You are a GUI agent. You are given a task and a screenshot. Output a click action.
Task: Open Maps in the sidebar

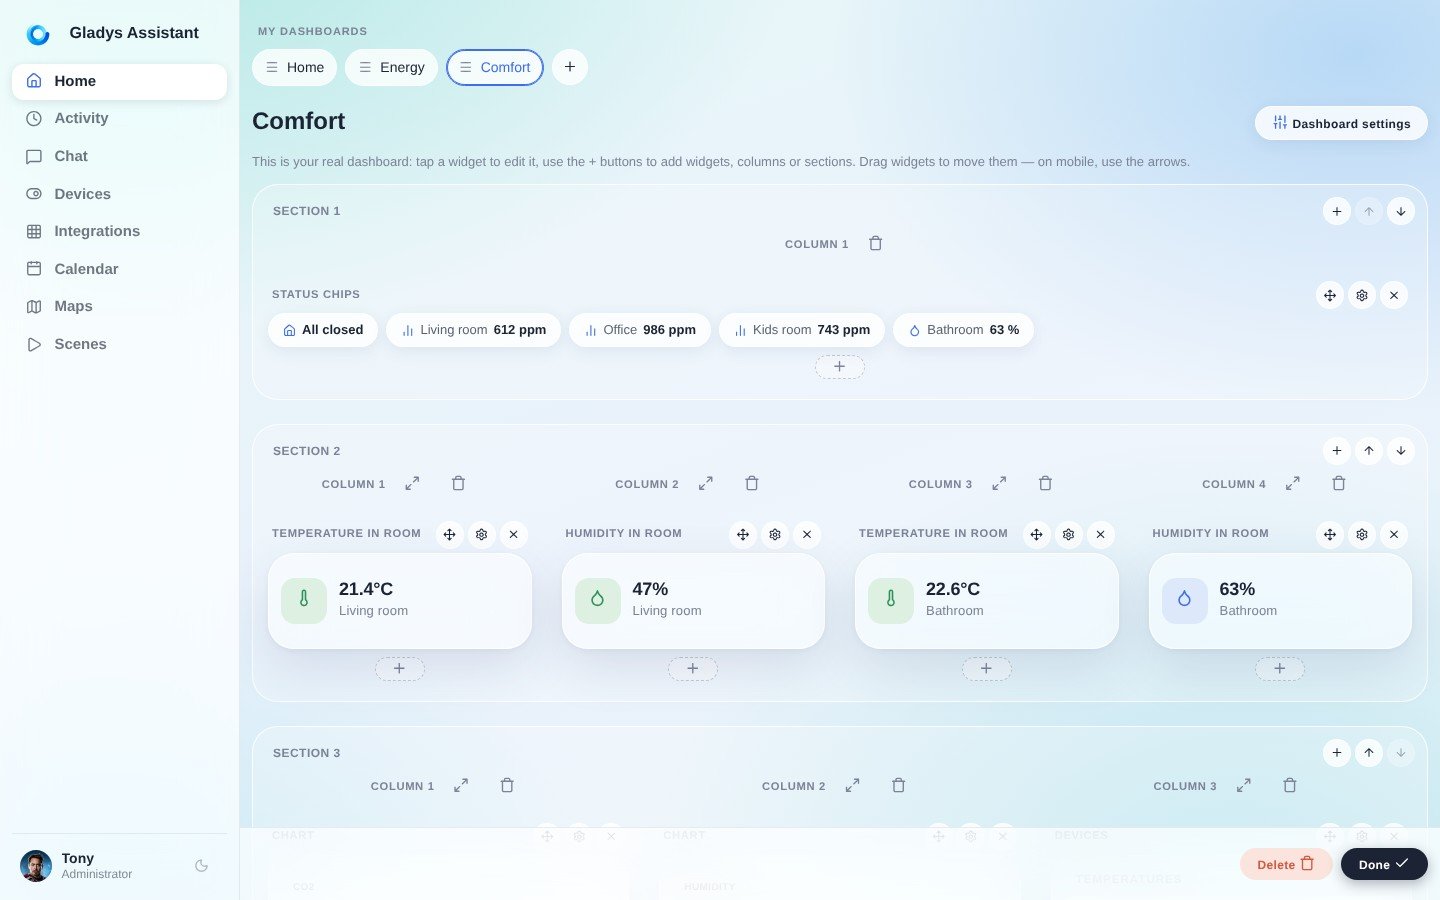tap(119, 306)
